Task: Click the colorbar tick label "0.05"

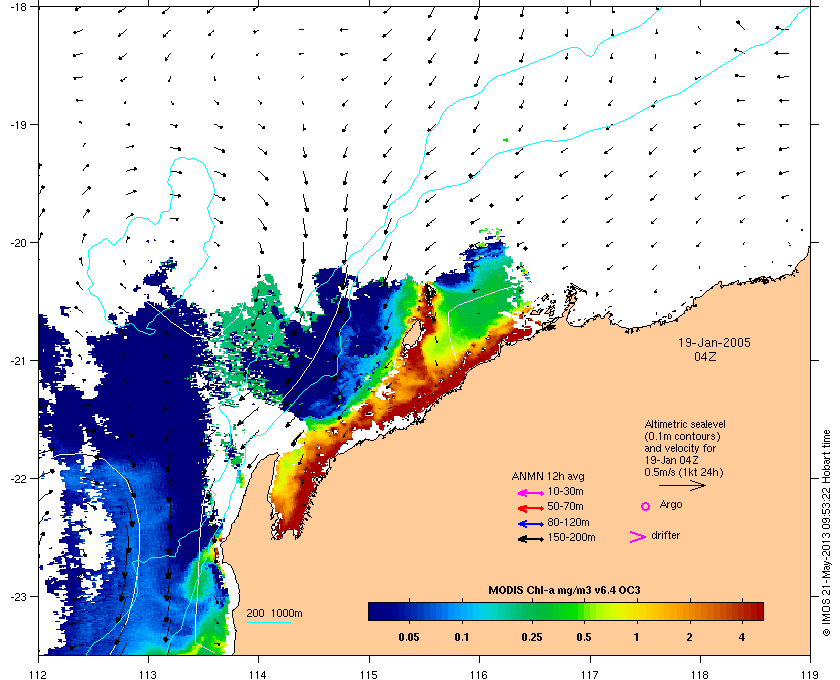Action: coord(409,638)
